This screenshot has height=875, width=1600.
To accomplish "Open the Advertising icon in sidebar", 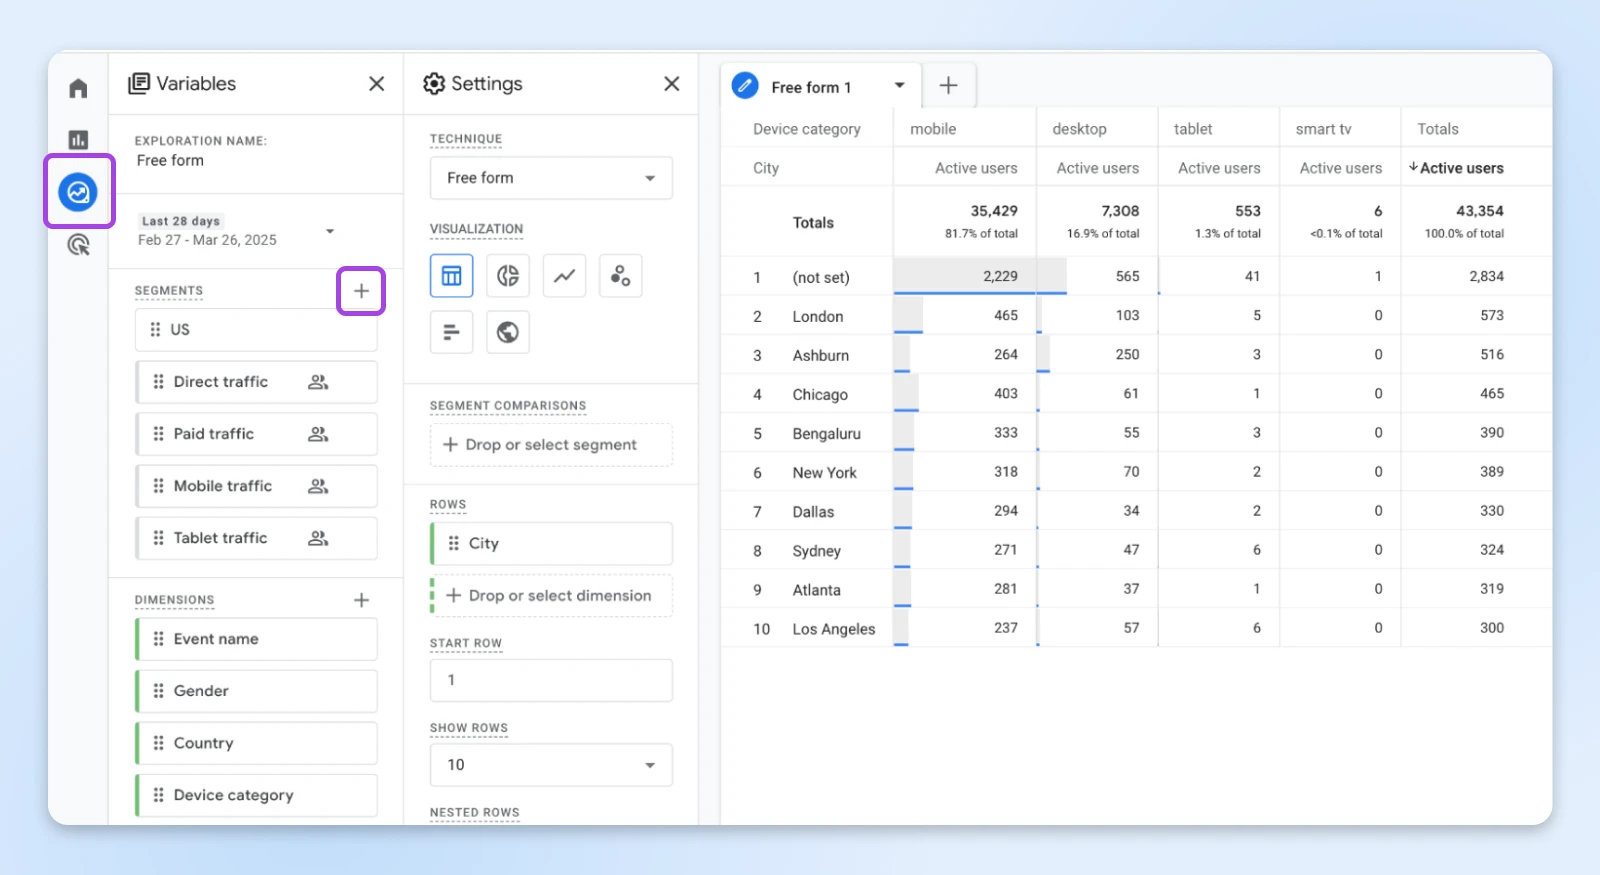I will pos(78,244).
